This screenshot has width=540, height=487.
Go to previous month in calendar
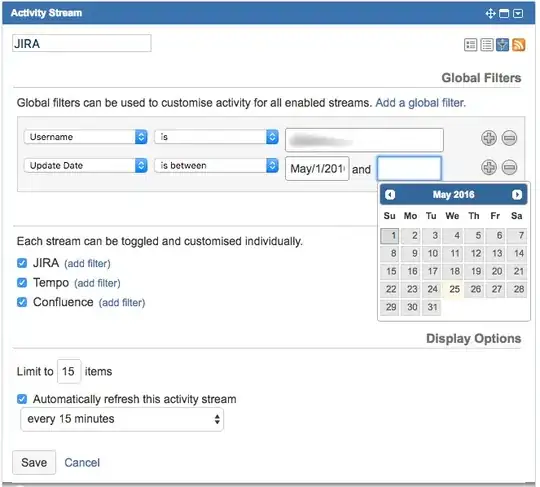(x=390, y=195)
